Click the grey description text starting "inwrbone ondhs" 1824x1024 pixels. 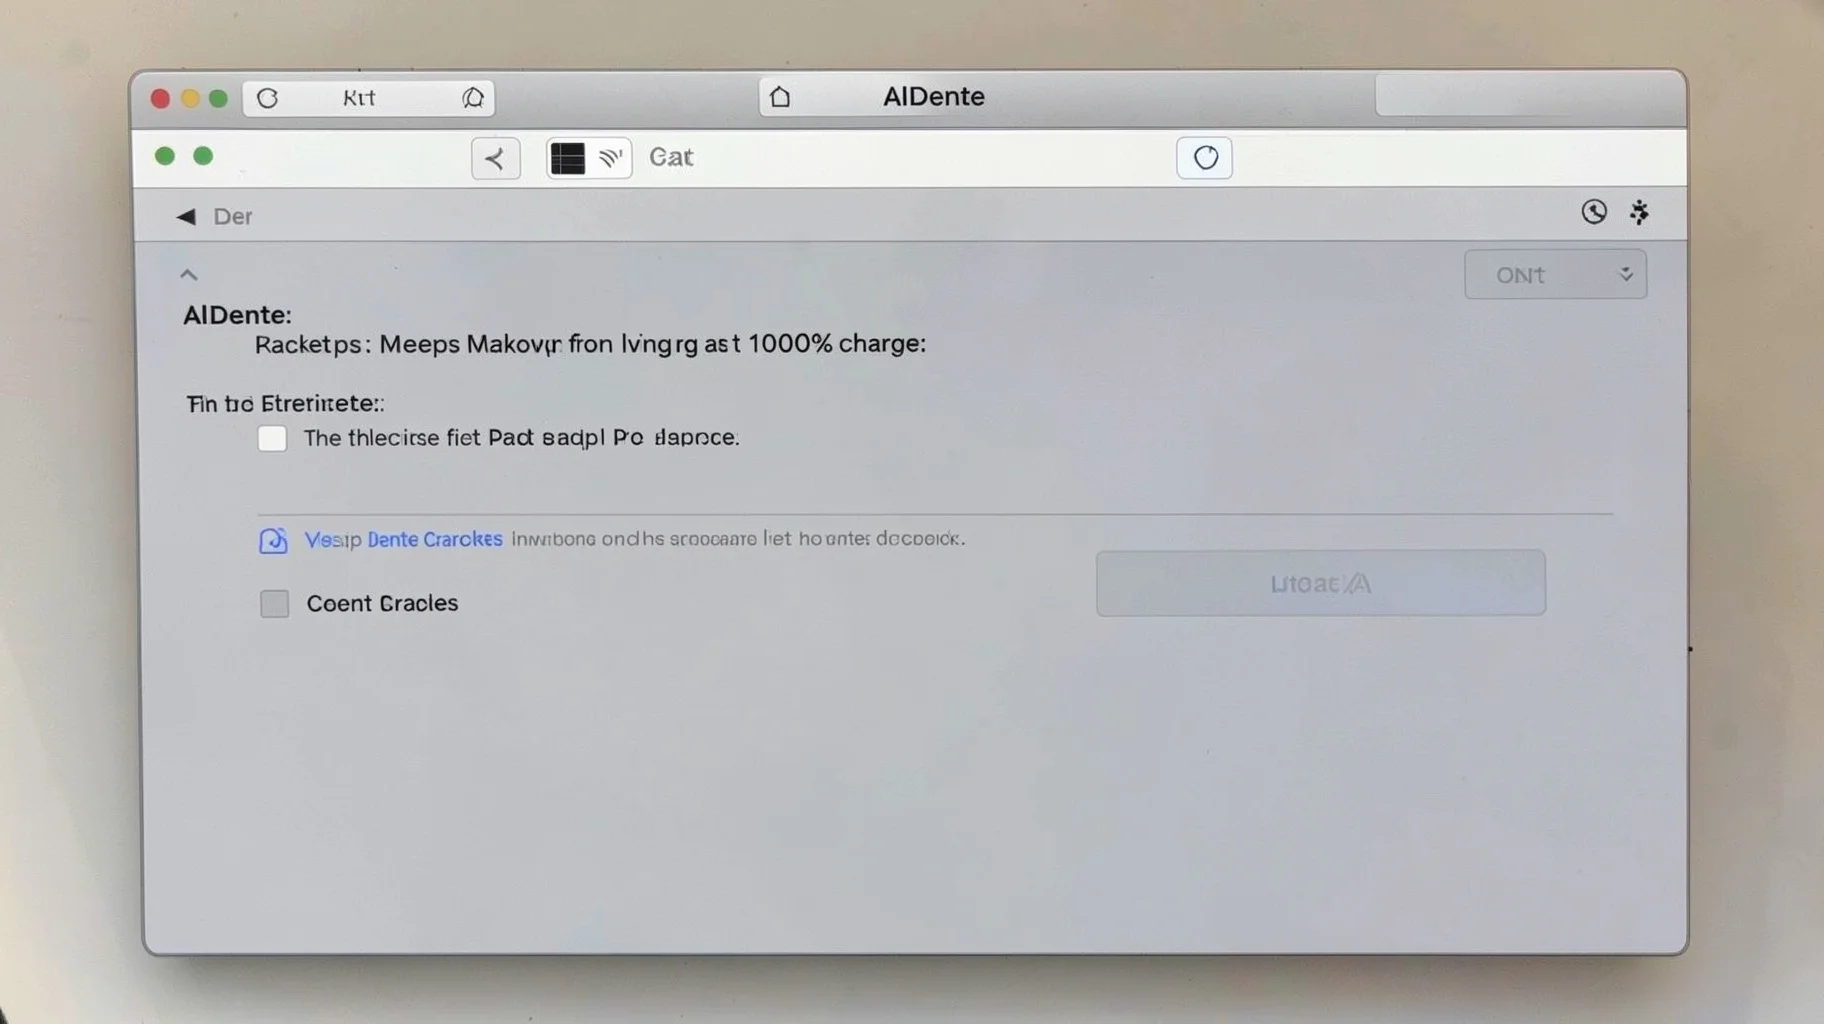pos(738,539)
